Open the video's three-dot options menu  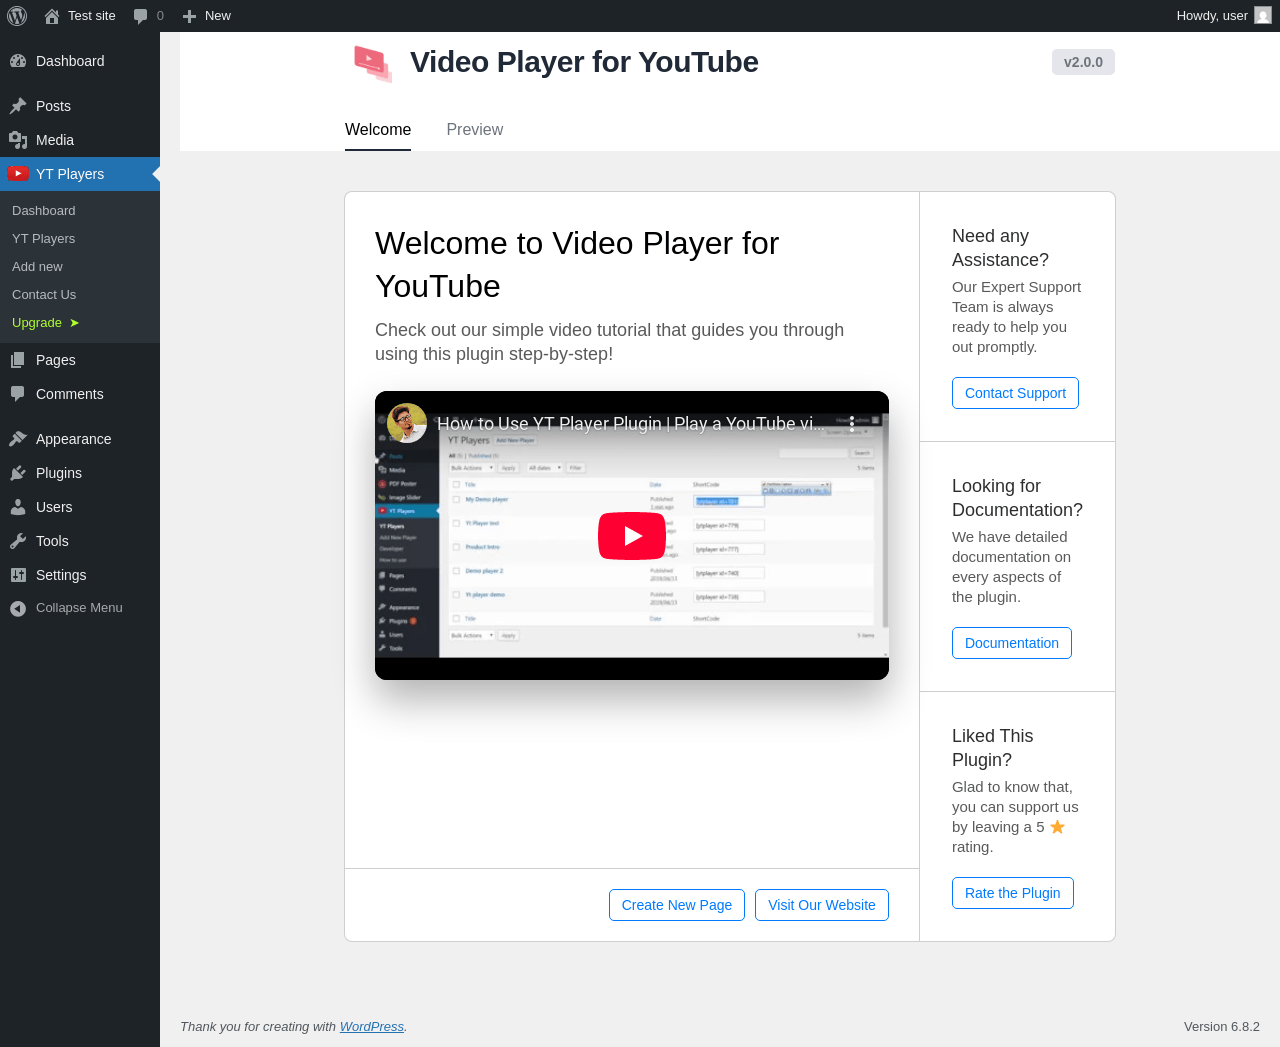(x=852, y=423)
